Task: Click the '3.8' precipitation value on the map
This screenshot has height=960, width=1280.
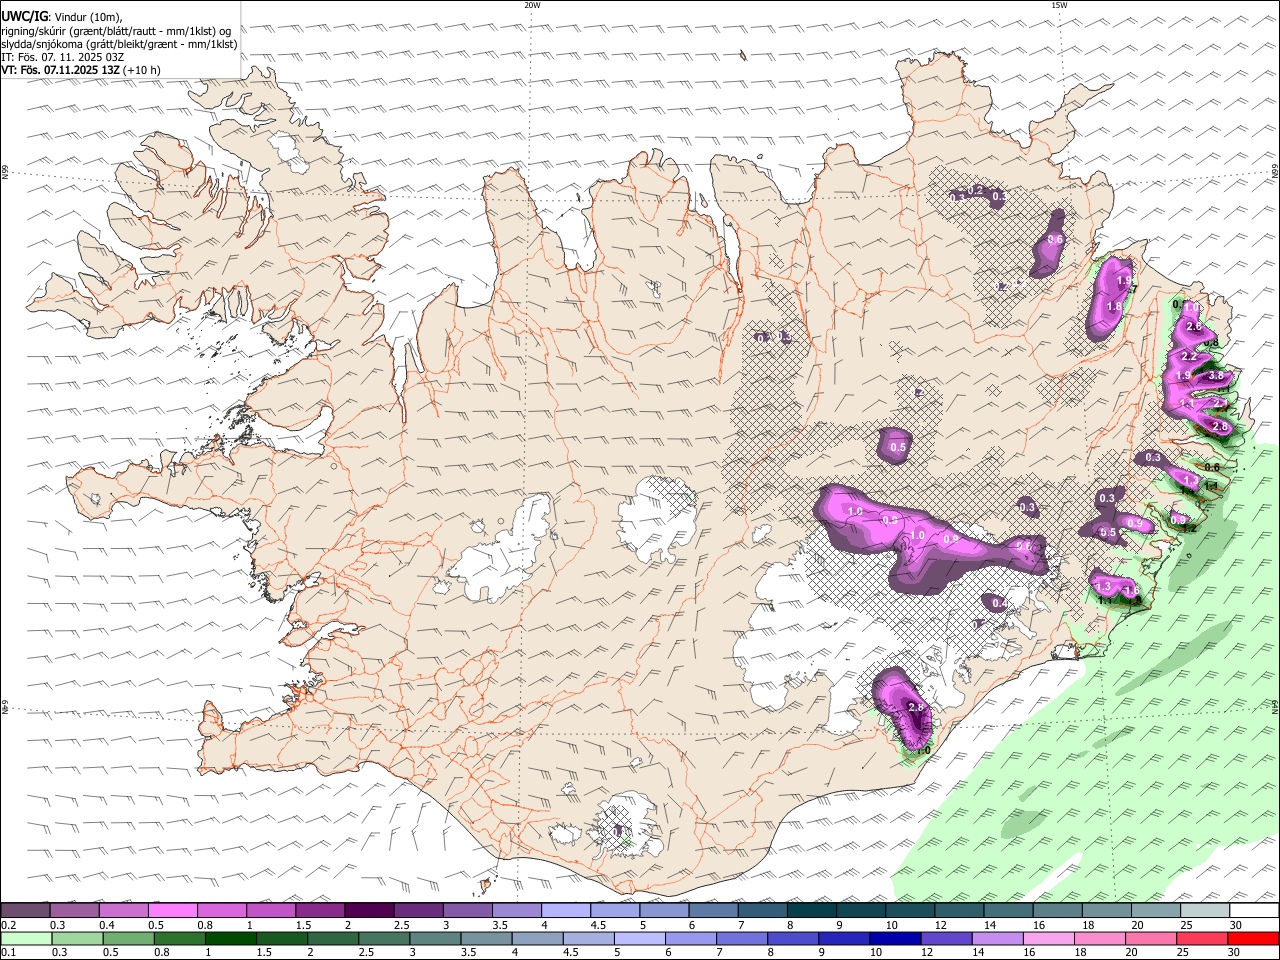Action: click(1216, 376)
